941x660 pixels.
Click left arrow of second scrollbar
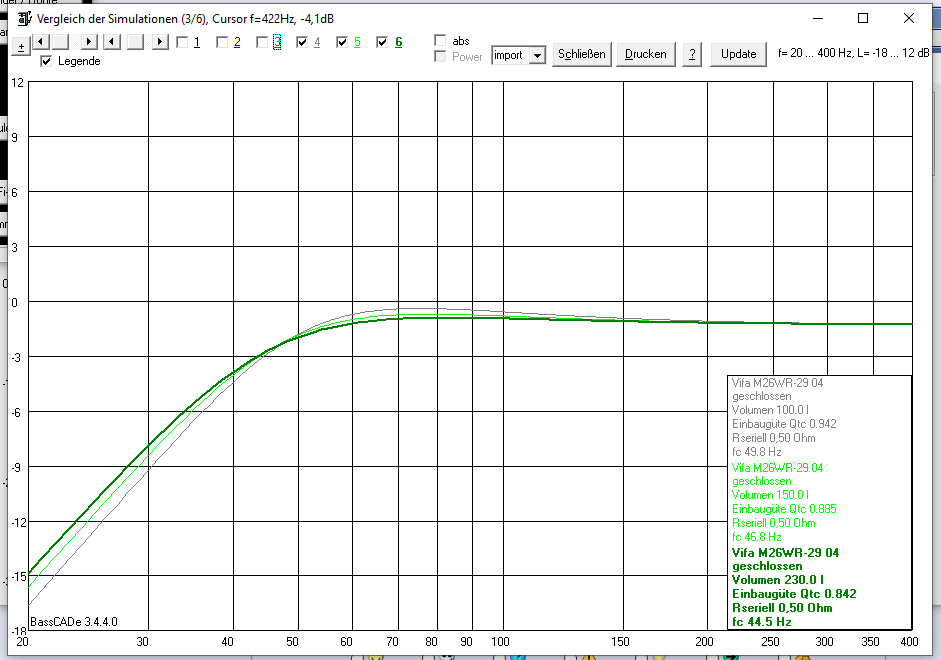point(112,42)
